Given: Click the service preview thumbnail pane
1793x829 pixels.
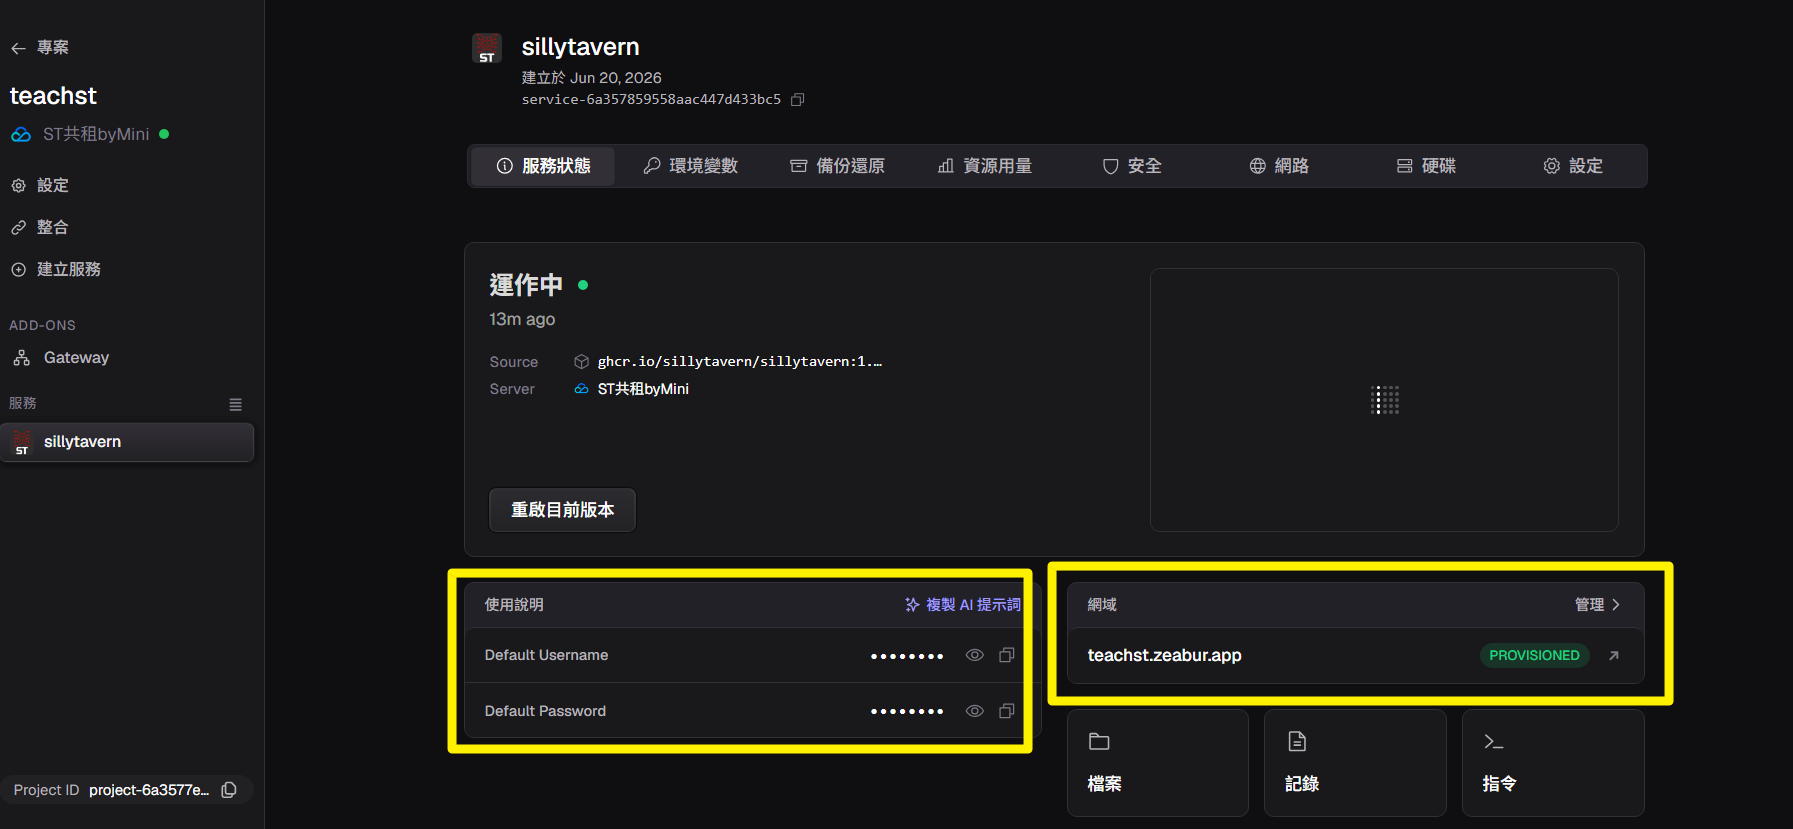Looking at the screenshot, I should tap(1384, 400).
